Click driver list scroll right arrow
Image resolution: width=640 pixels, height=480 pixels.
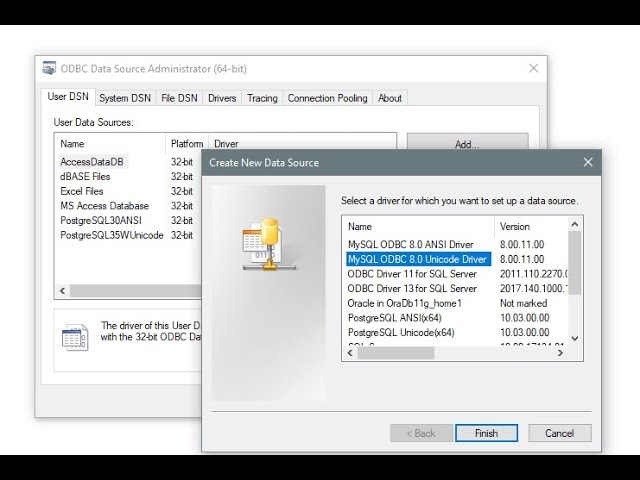(560, 353)
